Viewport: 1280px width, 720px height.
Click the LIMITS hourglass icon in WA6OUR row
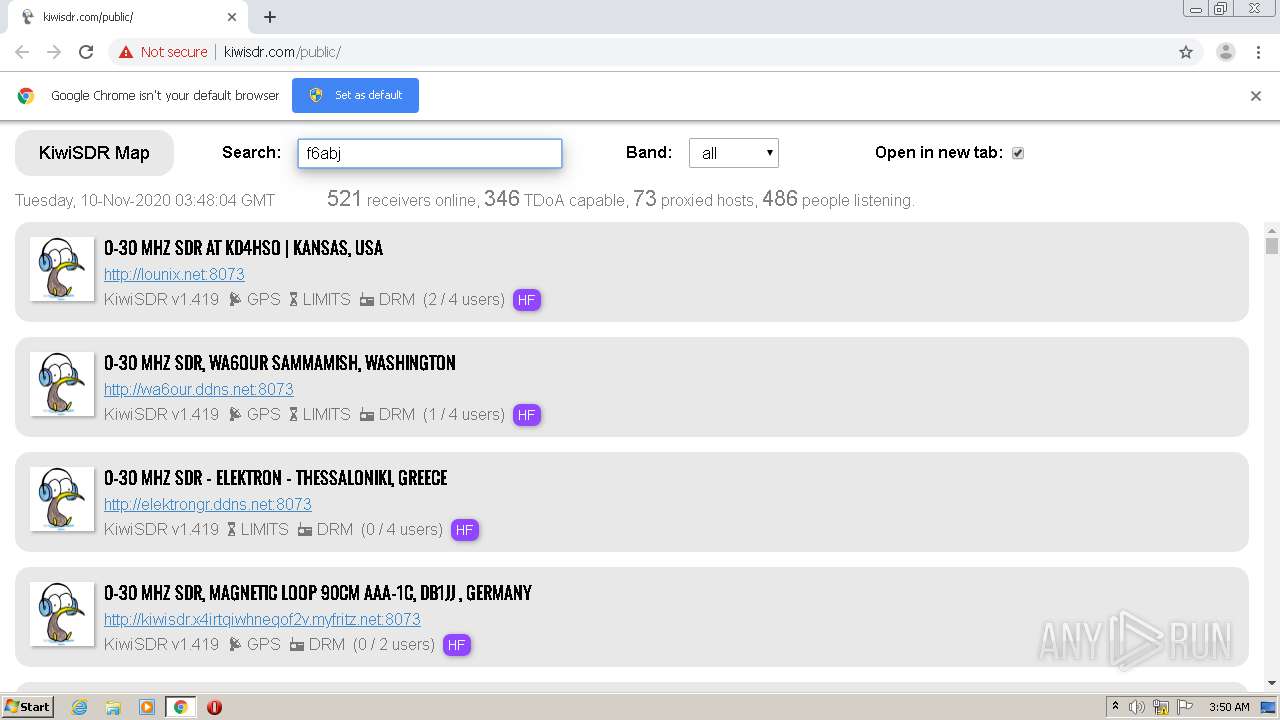(x=294, y=415)
